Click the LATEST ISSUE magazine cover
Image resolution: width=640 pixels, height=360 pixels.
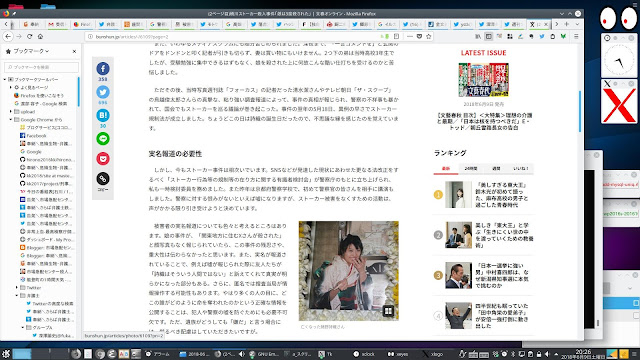483,80
